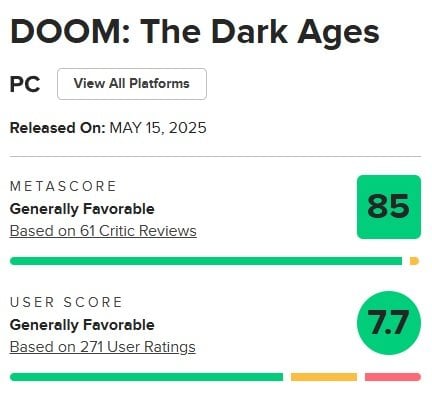The width and height of the screenshot is (432, 396).
Task: Select the small yellow mixed segment of Metascore bar
Action: pyautogui.click(x=414, y=261)
